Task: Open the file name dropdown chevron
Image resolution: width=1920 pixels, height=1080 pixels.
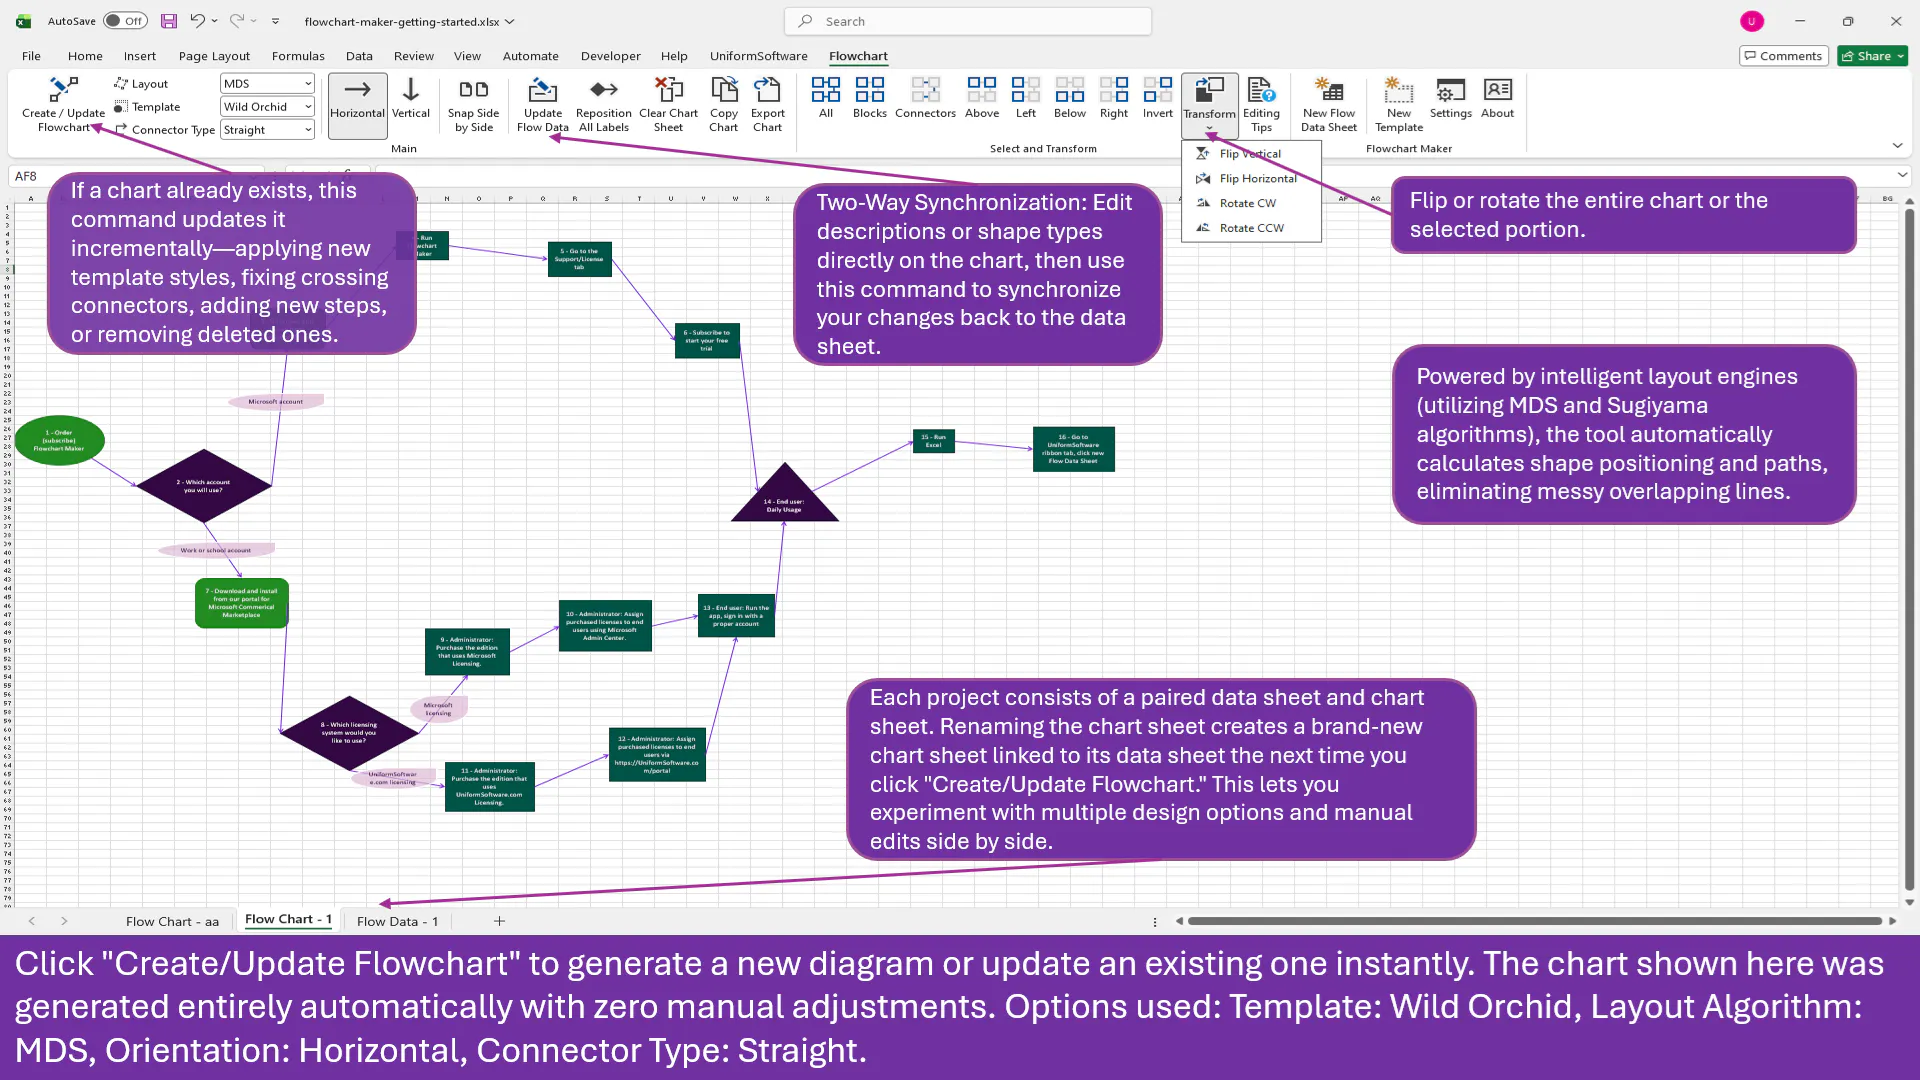Action: tap(510, 21)
